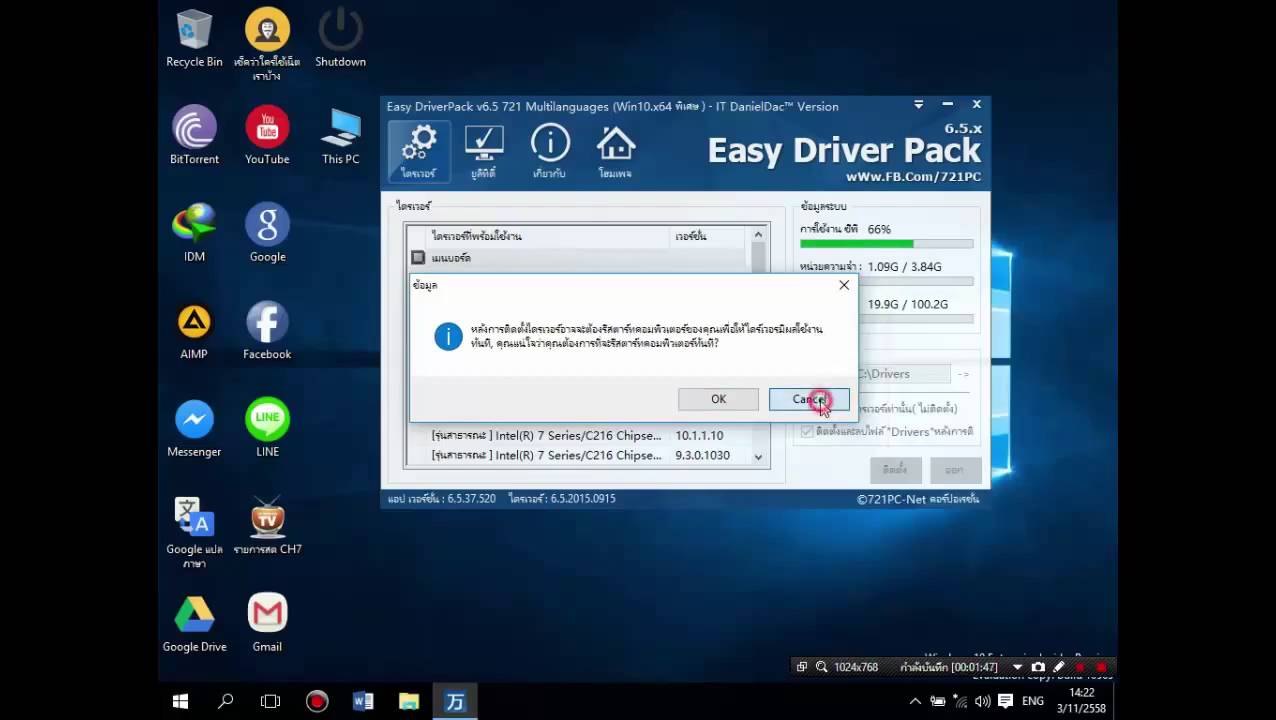Click the exit button in Easy DriverPack

(954, 469)
